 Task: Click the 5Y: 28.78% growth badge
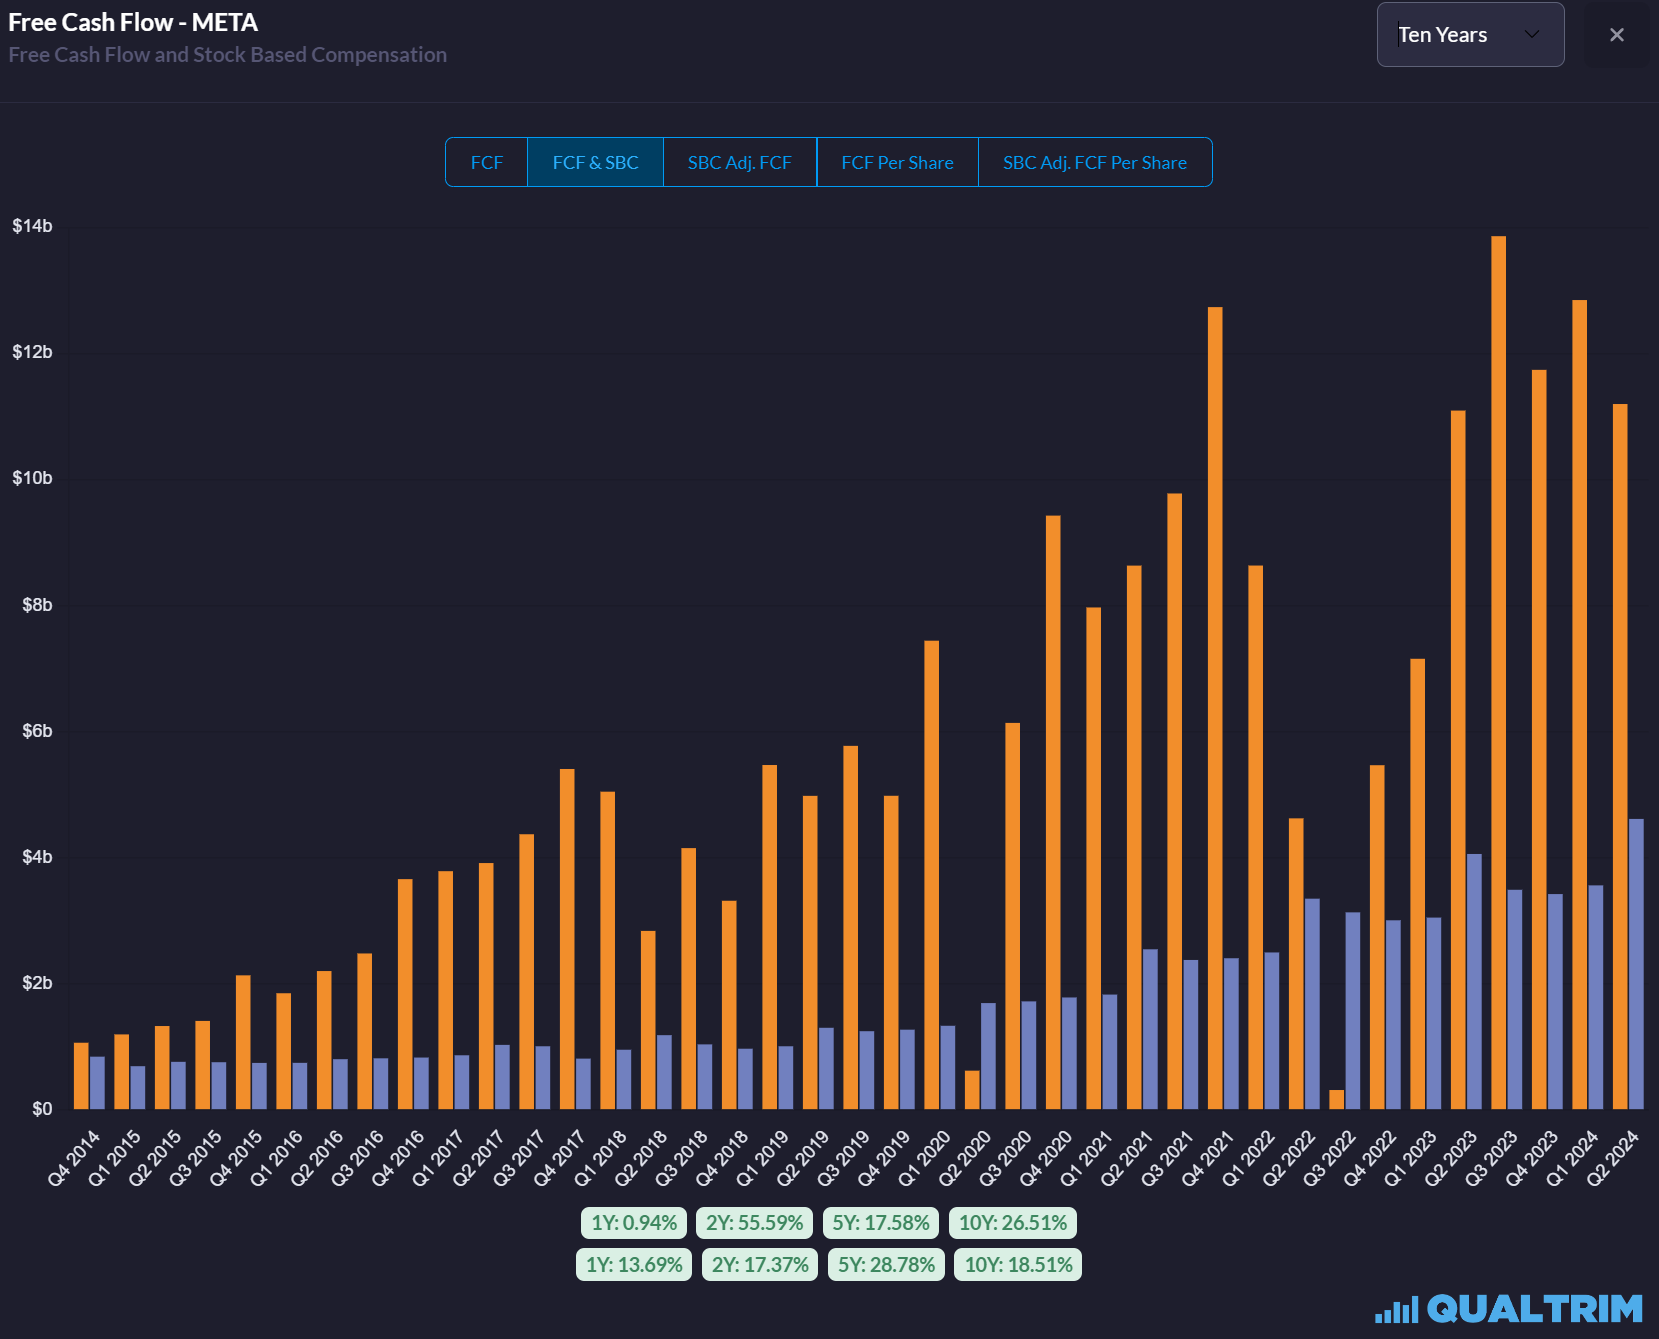(x=886, y=1264)
